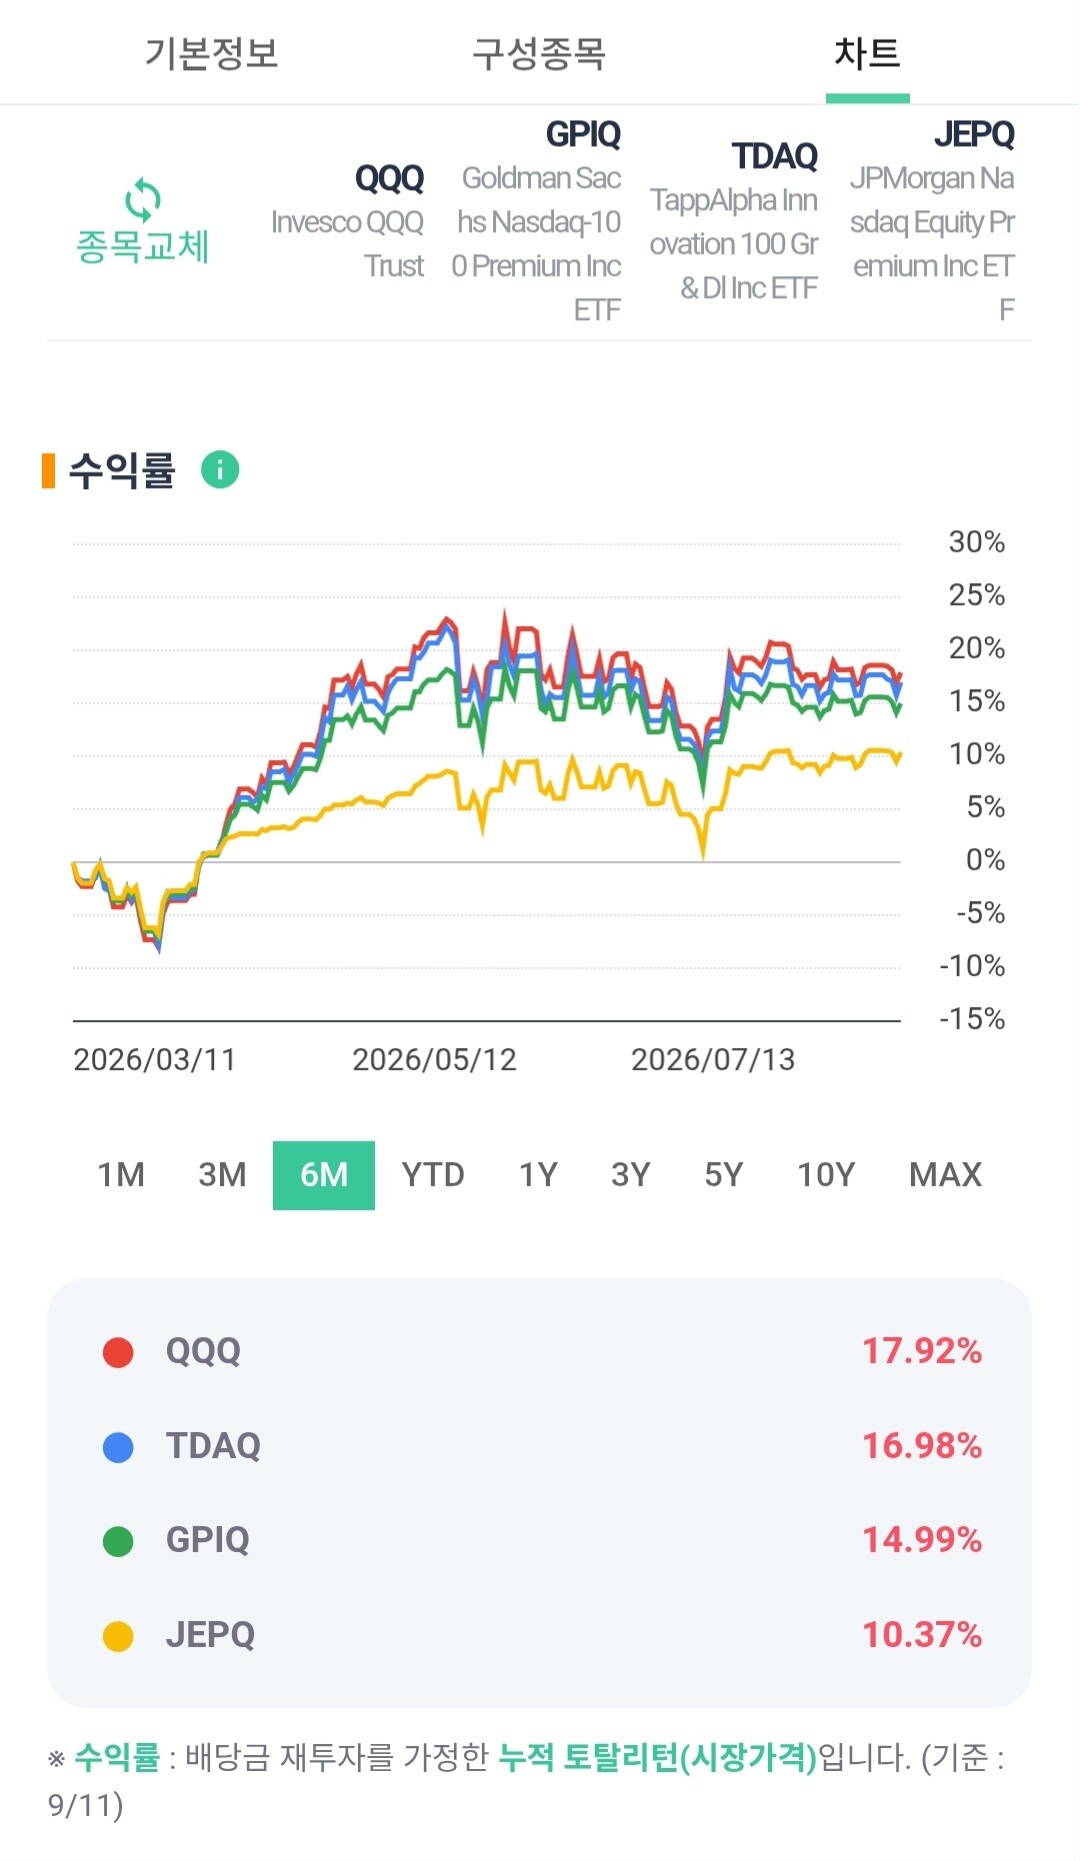Image resolution: width=1080 pixels, height=1861 pixels.
Task: Set chart range to 1Y
Action: (538, 1175)
